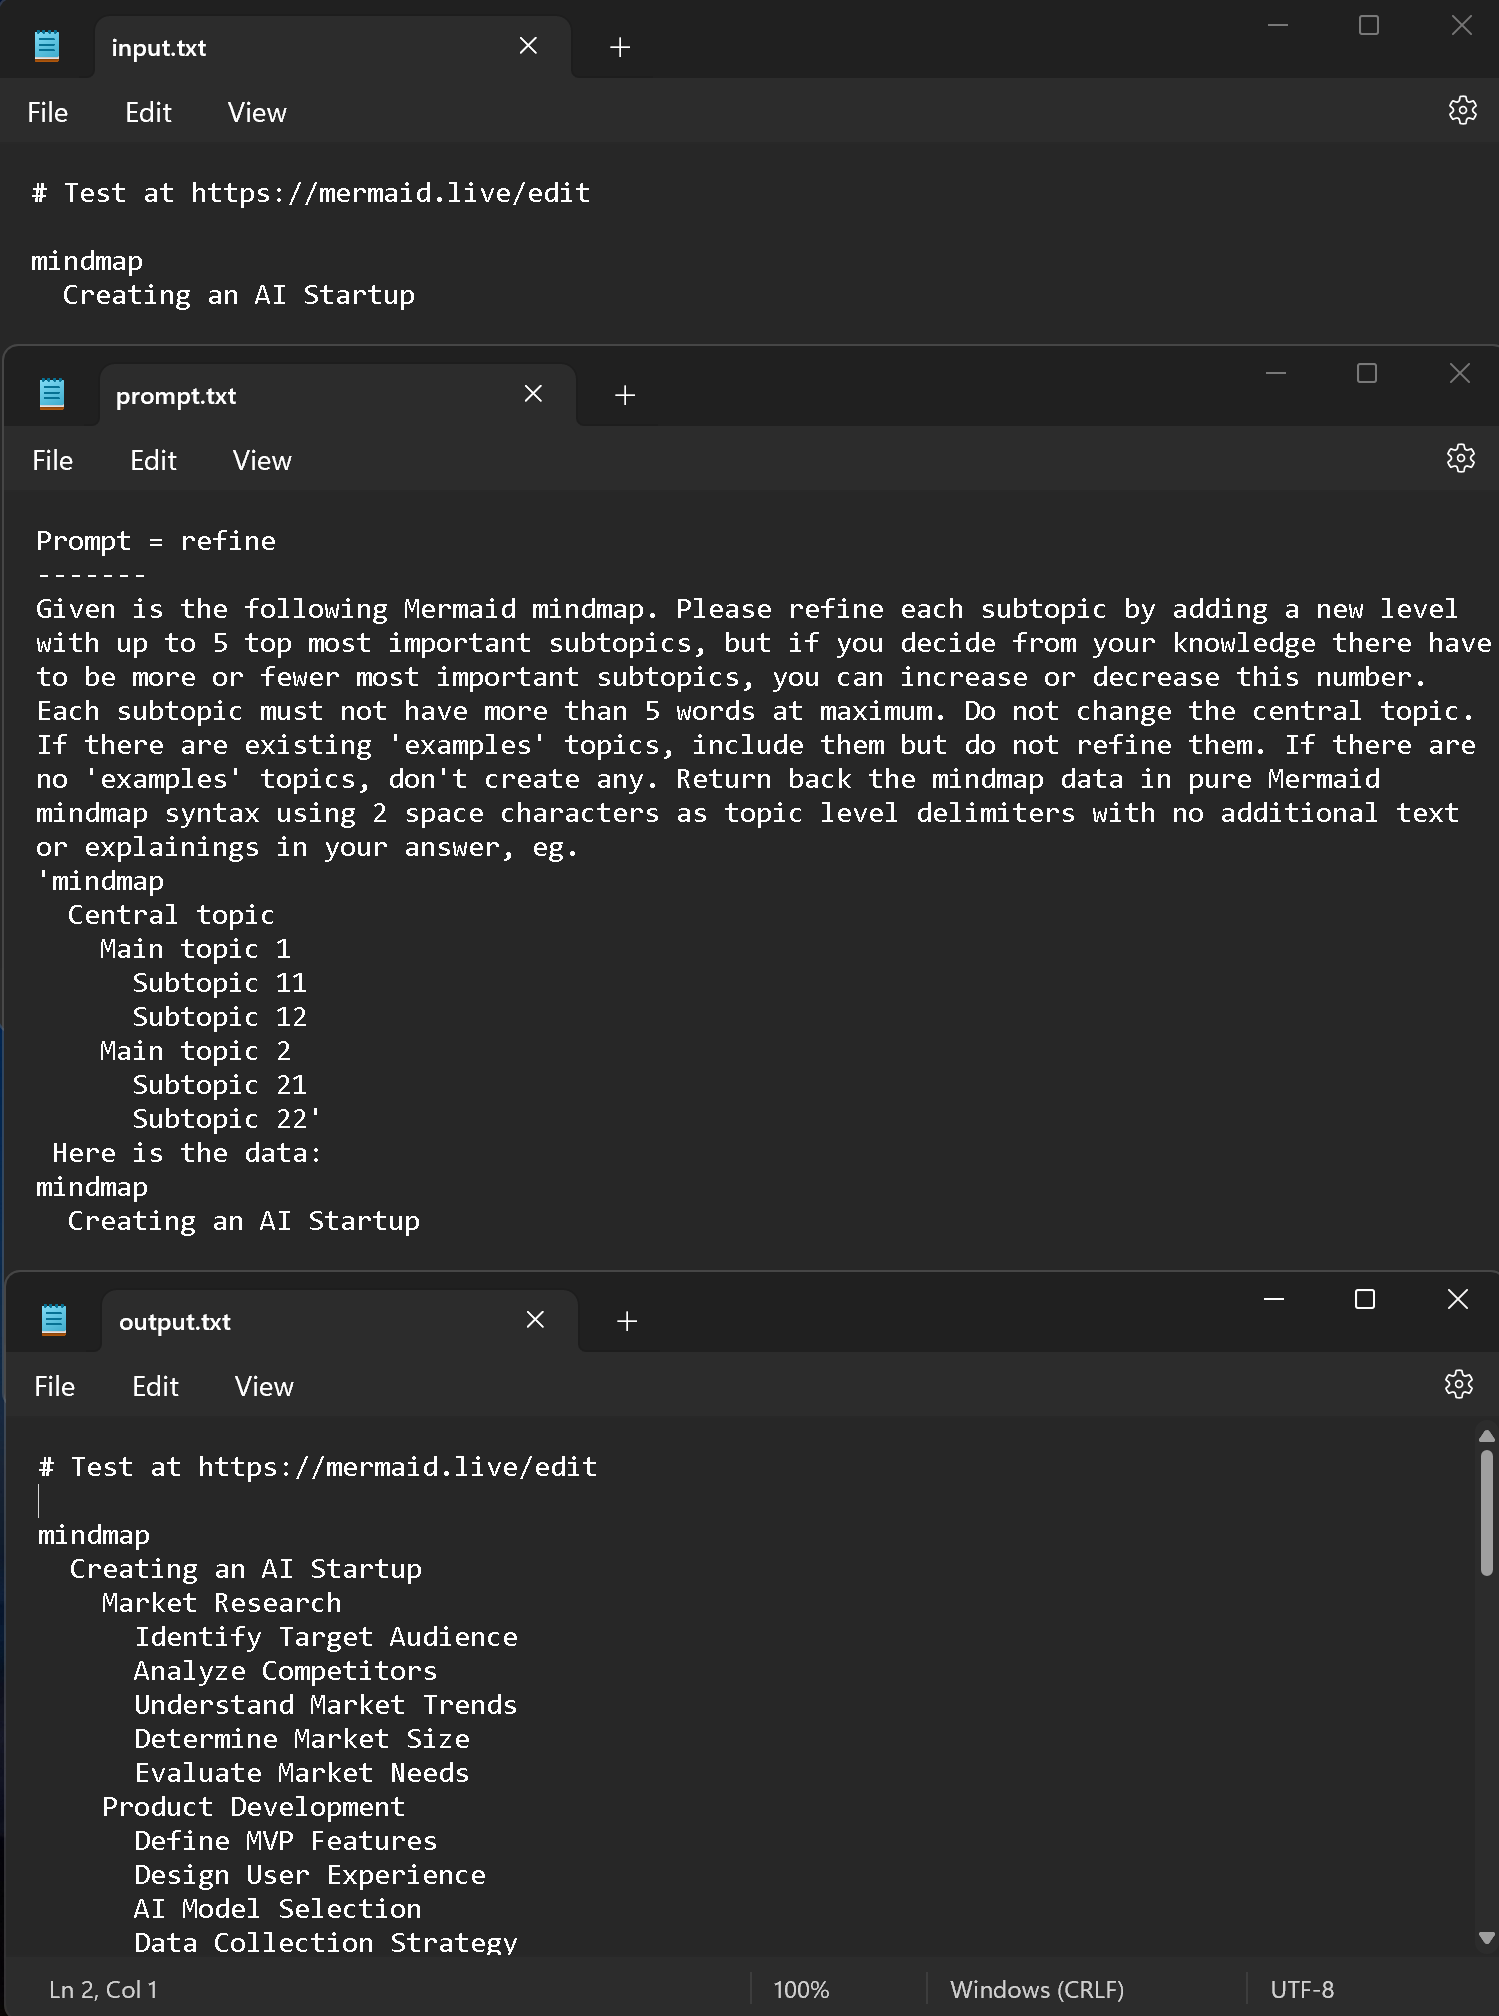Add new tab next to input.txt
The image size is (1499, 2016).
pos(620,47)
